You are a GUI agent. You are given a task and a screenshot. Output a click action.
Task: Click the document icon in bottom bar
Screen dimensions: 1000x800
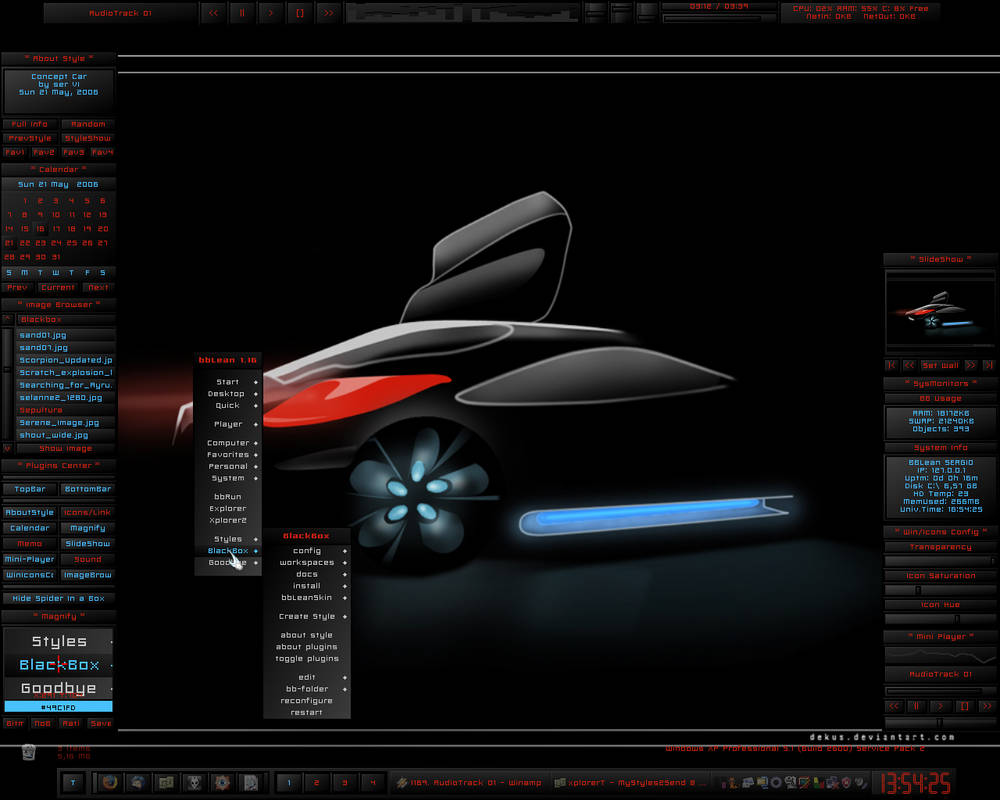pyautogui.click(x=251, y=782)
